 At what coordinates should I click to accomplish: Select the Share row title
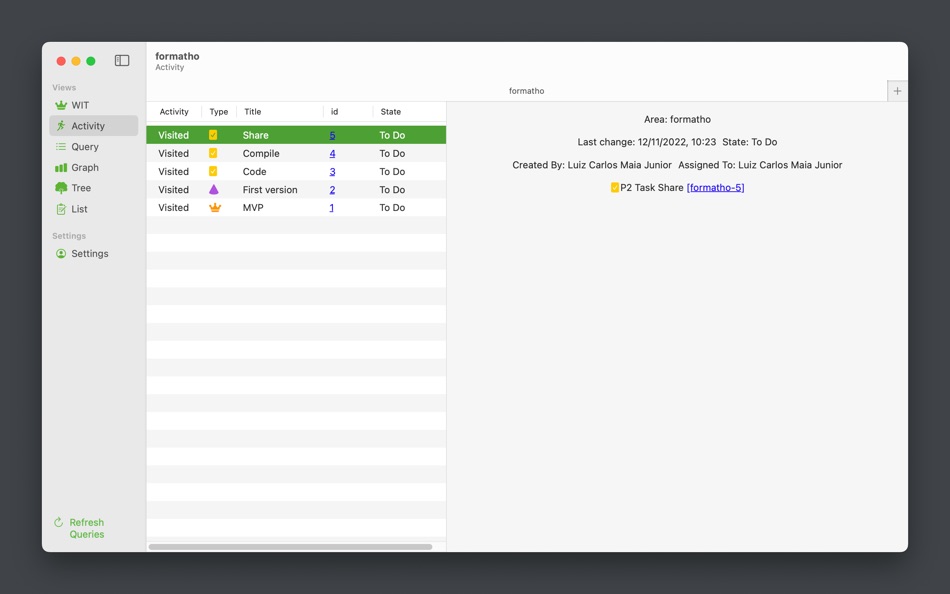click(x=256, y=135)
